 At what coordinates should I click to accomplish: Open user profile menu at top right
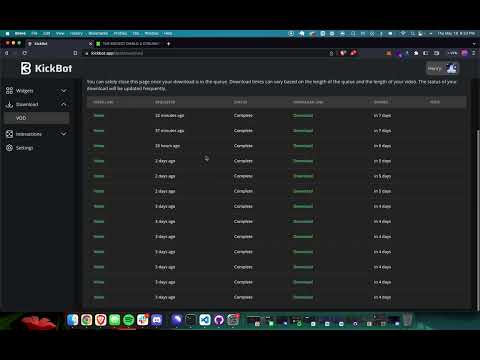tap(442, 68)
